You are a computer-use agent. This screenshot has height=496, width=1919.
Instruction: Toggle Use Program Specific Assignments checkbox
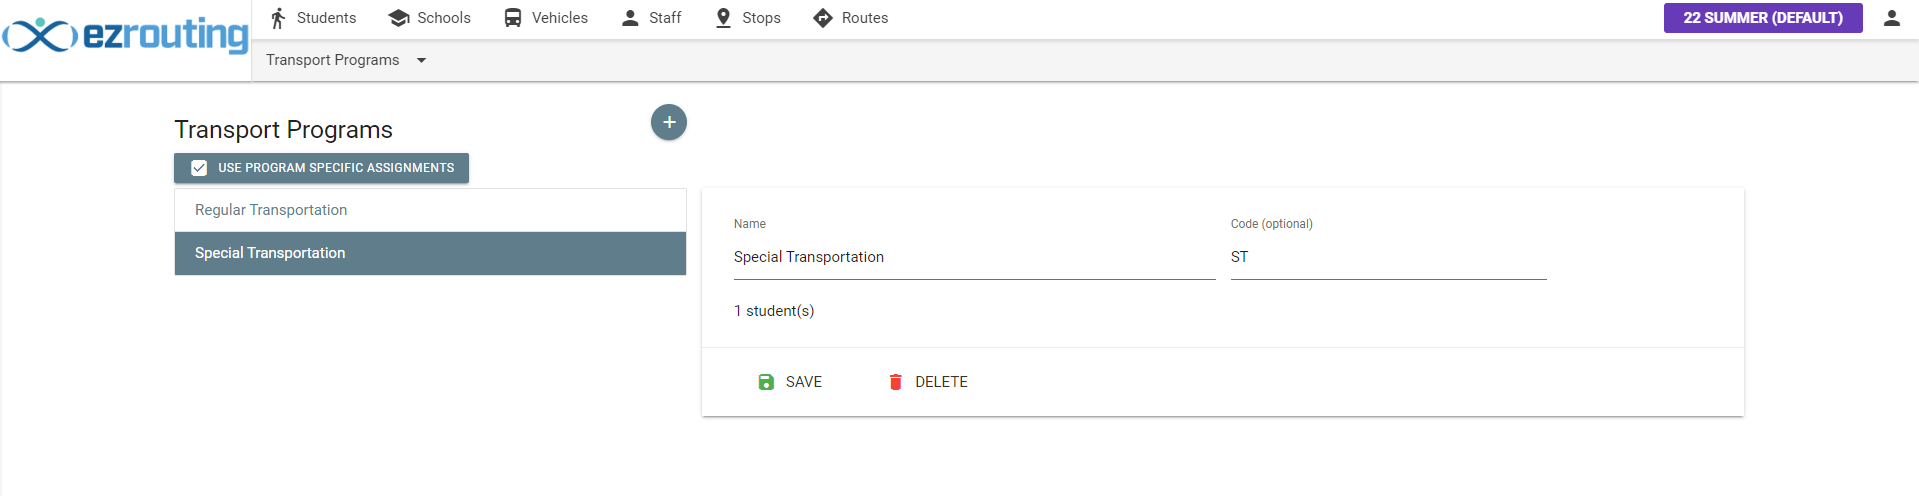coord(200,168)
